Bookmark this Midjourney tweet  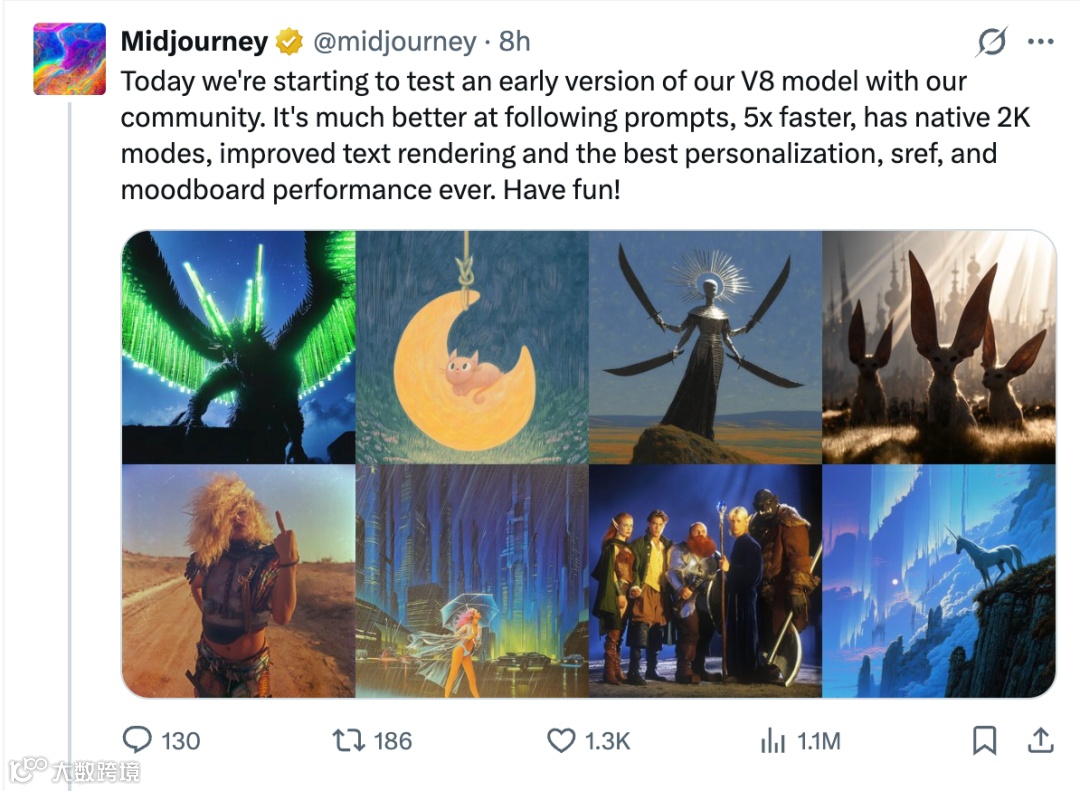(x=984, y=741)
